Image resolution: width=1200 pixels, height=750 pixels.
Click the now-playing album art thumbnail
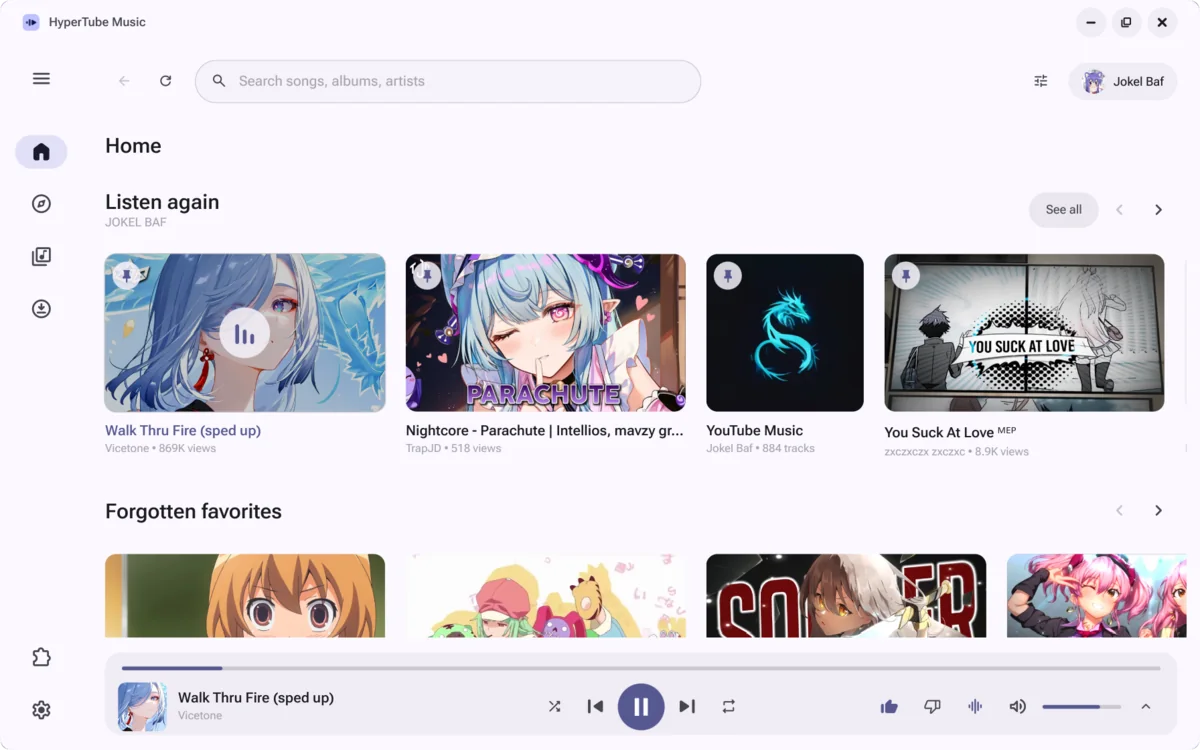tap(142, 707)
